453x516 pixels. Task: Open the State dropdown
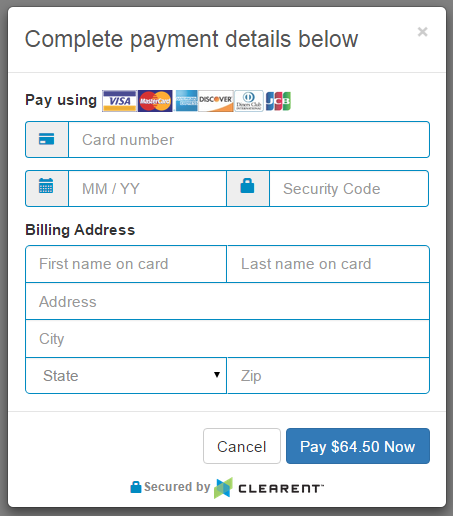[x=126, y=376]
